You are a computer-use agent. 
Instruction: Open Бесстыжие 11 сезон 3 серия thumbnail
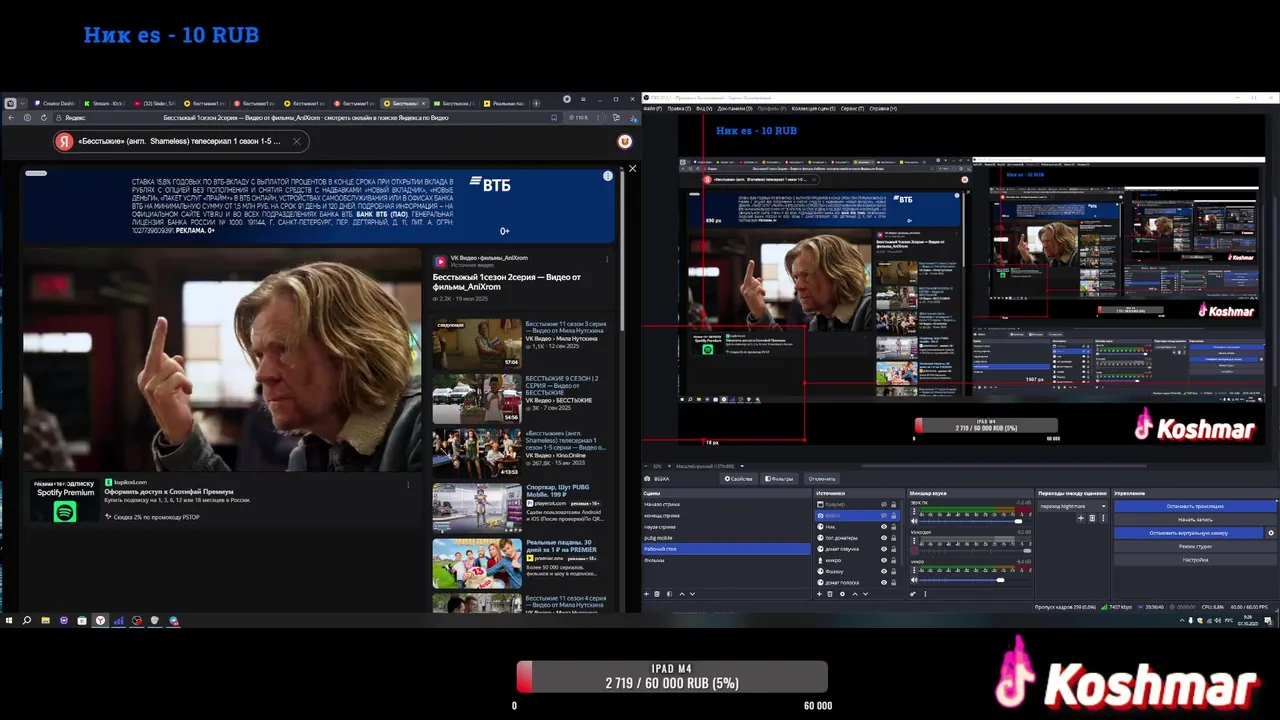coord(477,343)
